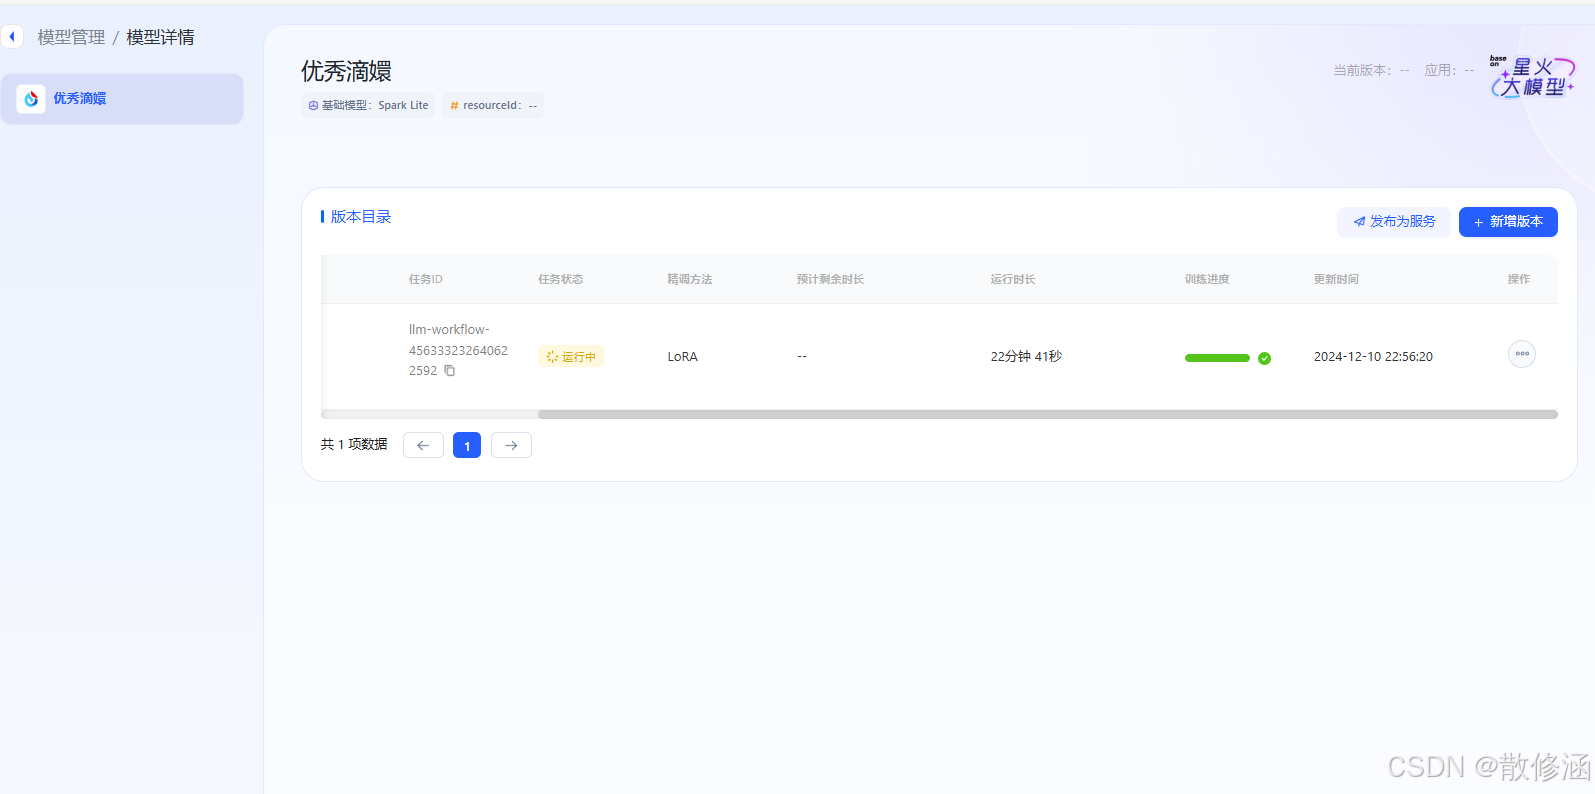Click the LoRA method cell
Screen dimensions: 1595x794
pyautogui.click(x=682, y=357)
